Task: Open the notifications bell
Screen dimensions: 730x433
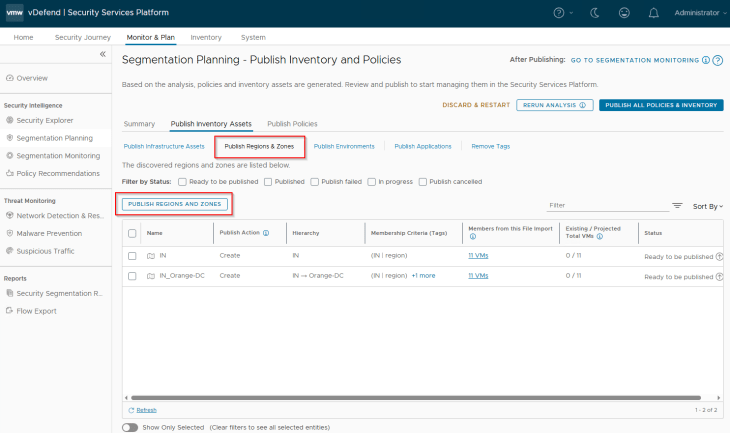Action: pyautogui.click(x=653, y=13)
